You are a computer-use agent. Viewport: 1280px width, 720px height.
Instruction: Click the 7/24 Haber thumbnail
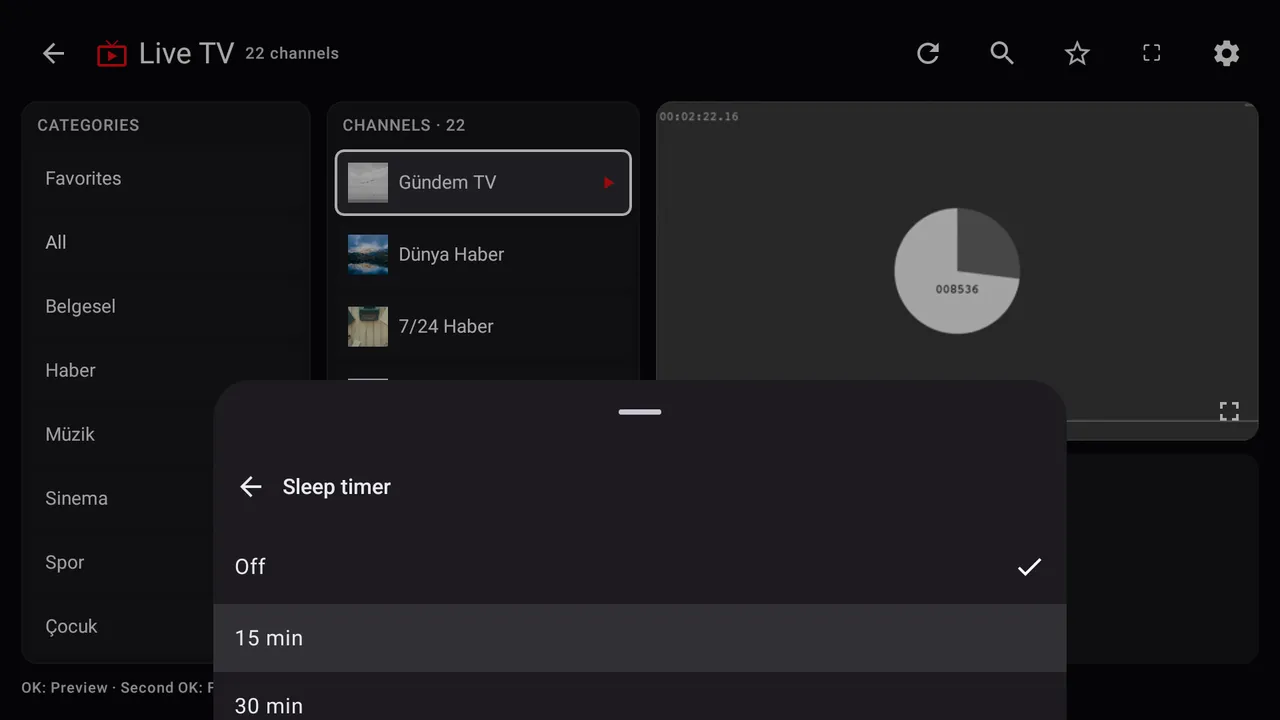[368, 327]
